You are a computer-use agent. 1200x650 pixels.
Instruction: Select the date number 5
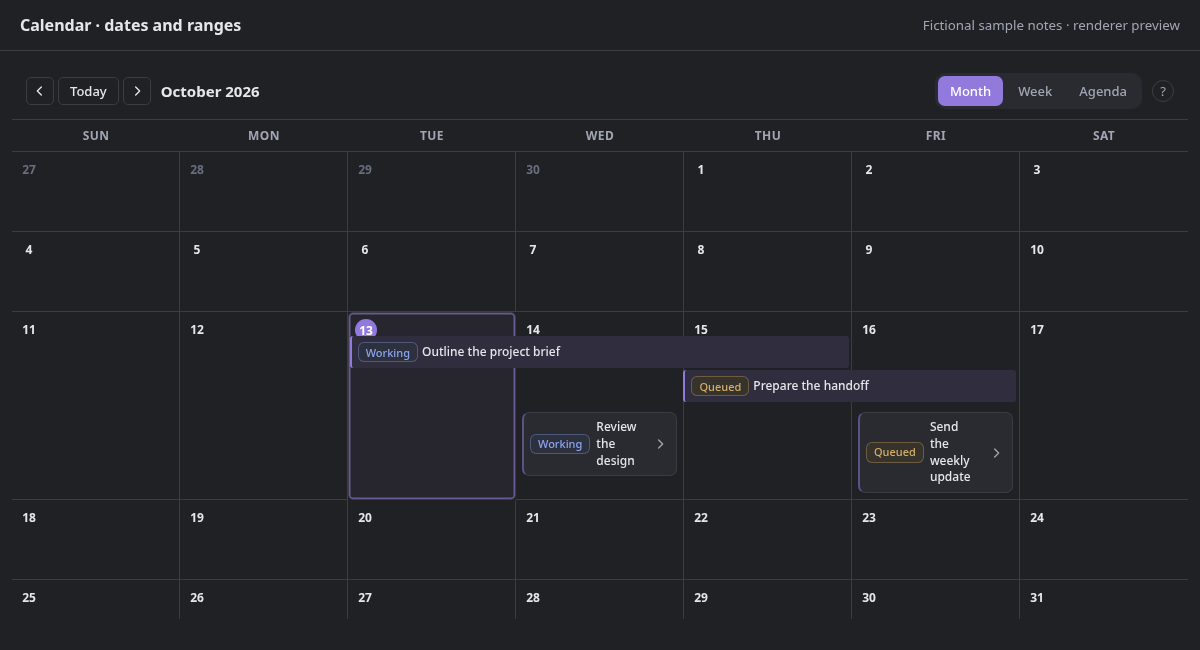(x=197, y=250)
